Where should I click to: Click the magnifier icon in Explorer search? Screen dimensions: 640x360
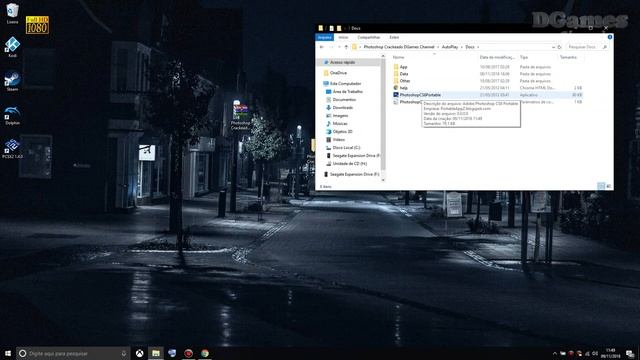click(x=605, y=47)
